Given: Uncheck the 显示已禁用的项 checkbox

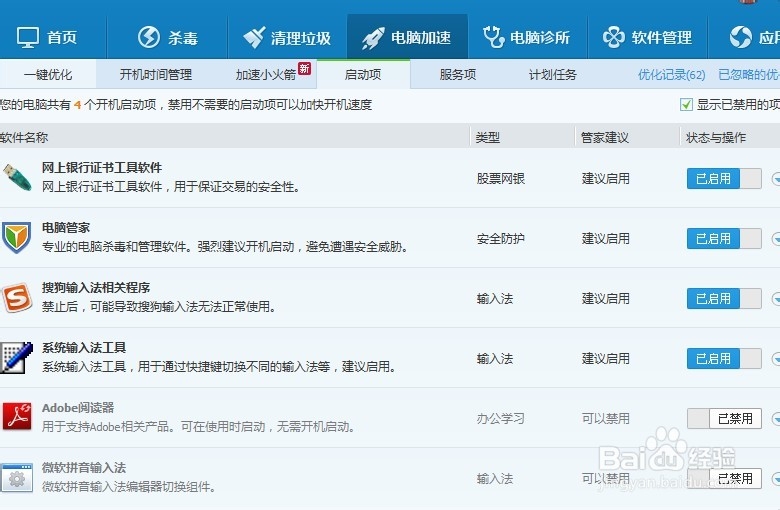Looking at the screenshot, I should pyautogui.click(x=686, y=104).
